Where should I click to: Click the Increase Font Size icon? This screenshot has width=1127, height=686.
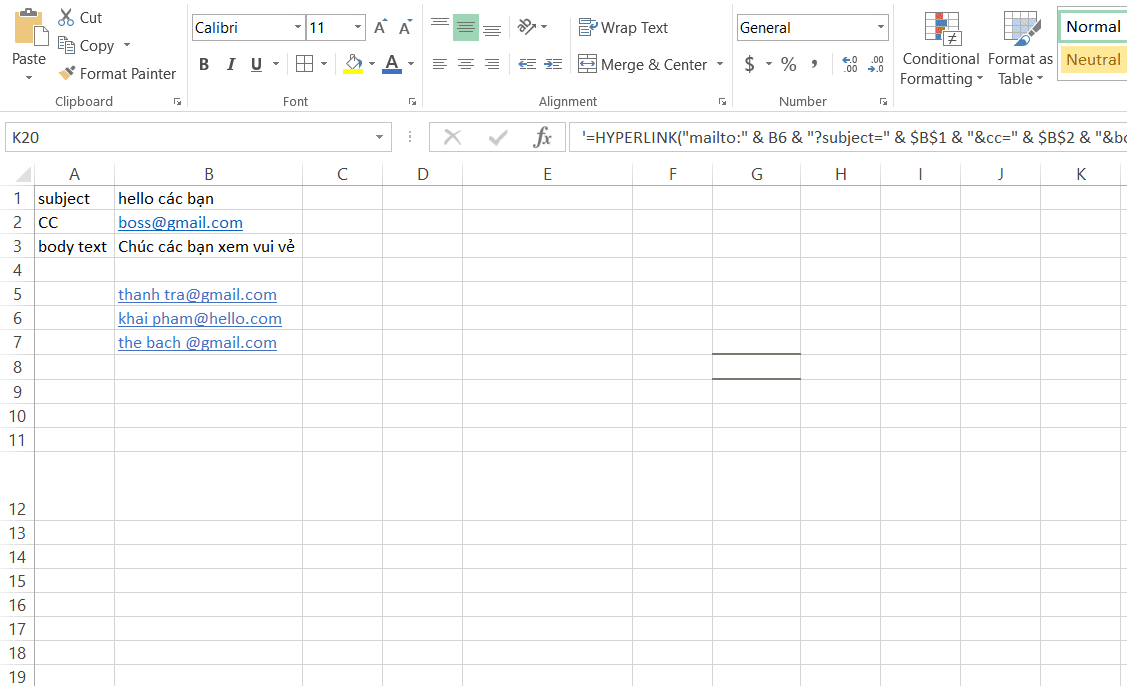click(380, 27)
